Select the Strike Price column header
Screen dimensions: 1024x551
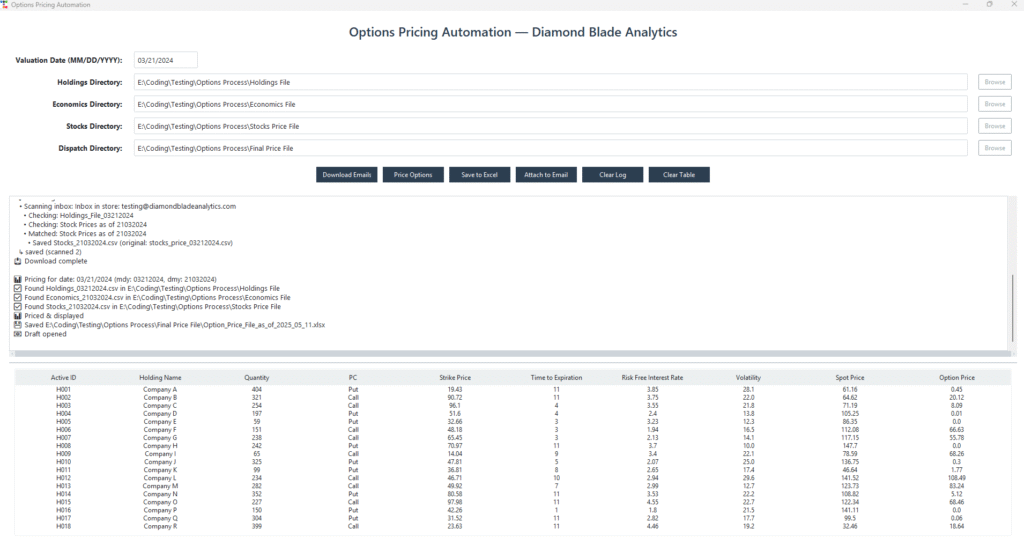tap(455, 378)
